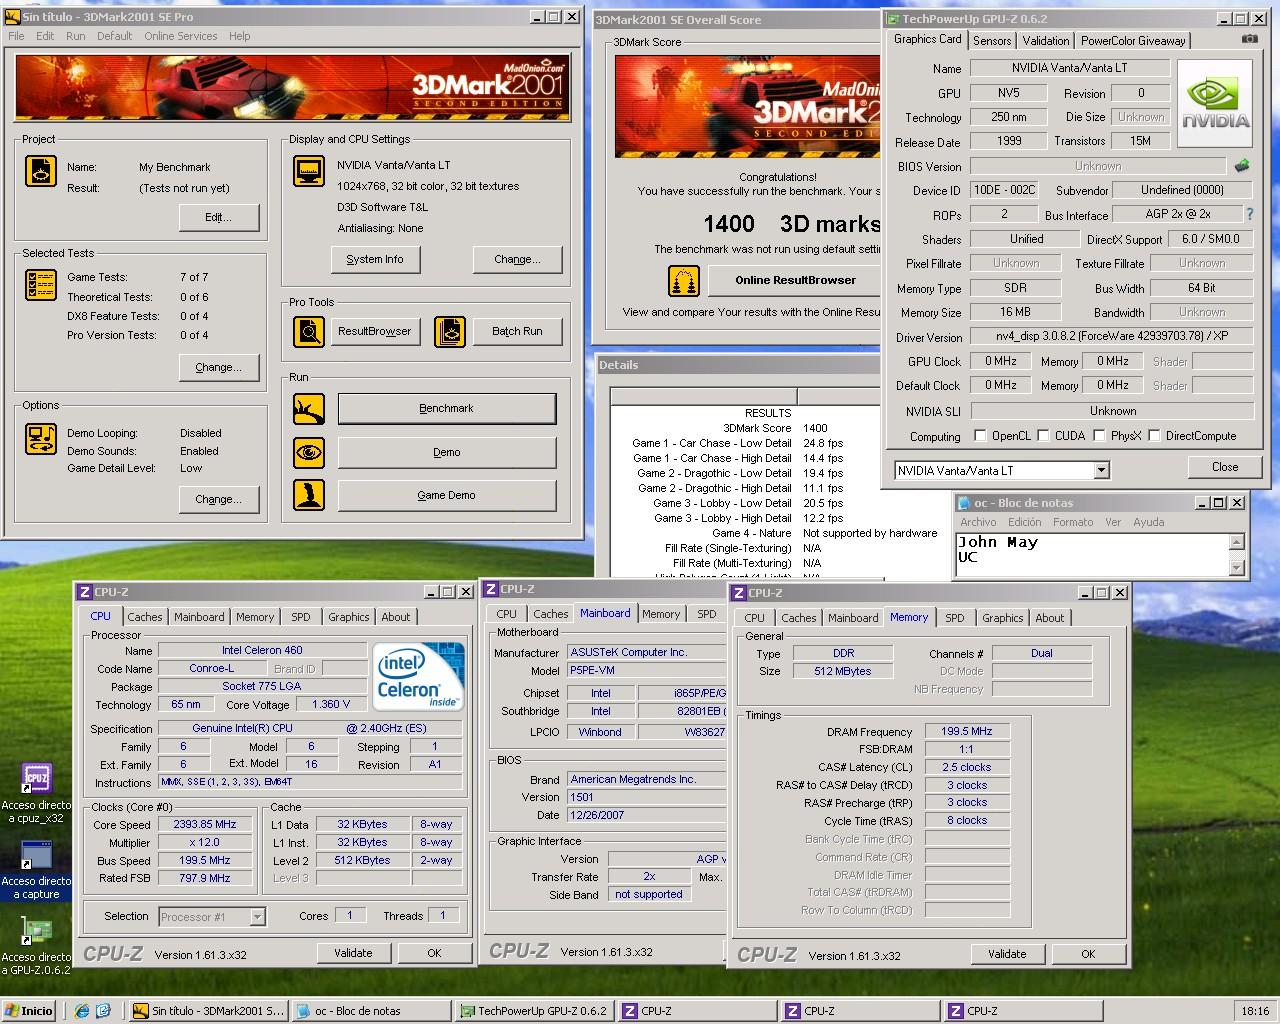
Task: Open the Formato menu in Bloc de notas
Action: coord(1072,522)
